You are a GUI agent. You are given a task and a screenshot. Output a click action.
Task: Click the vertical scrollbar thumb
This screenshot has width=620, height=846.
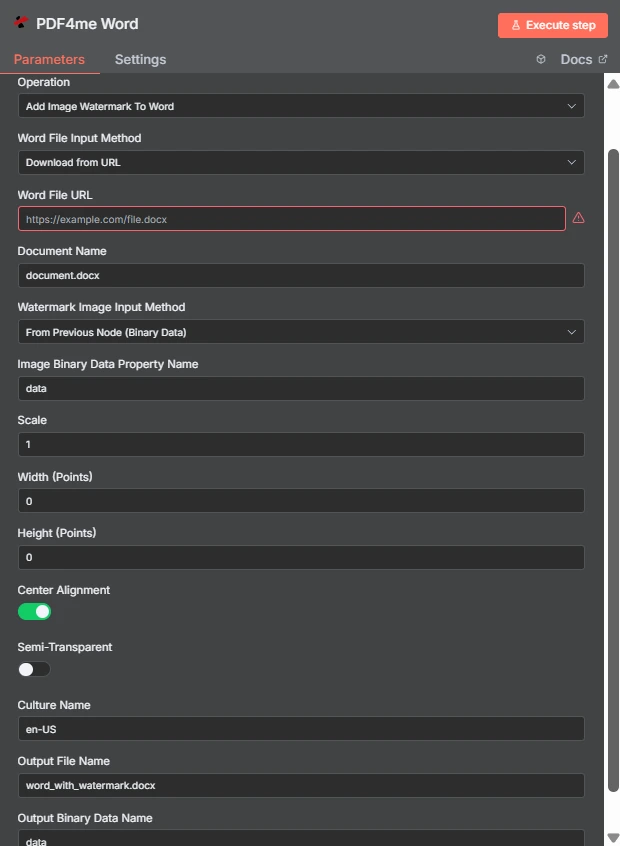[613, 470]
